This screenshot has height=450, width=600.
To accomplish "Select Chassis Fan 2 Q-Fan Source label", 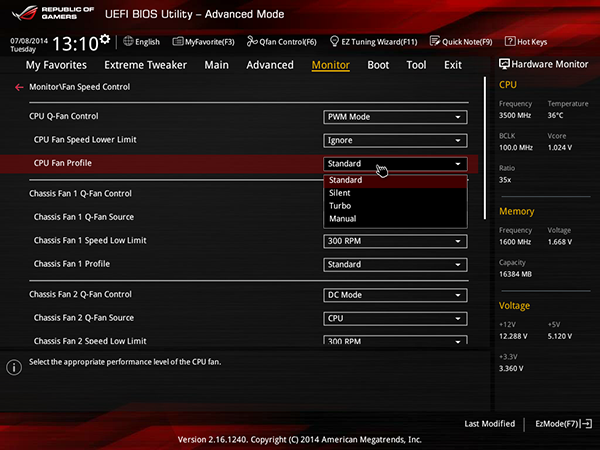I will [84, 318].
